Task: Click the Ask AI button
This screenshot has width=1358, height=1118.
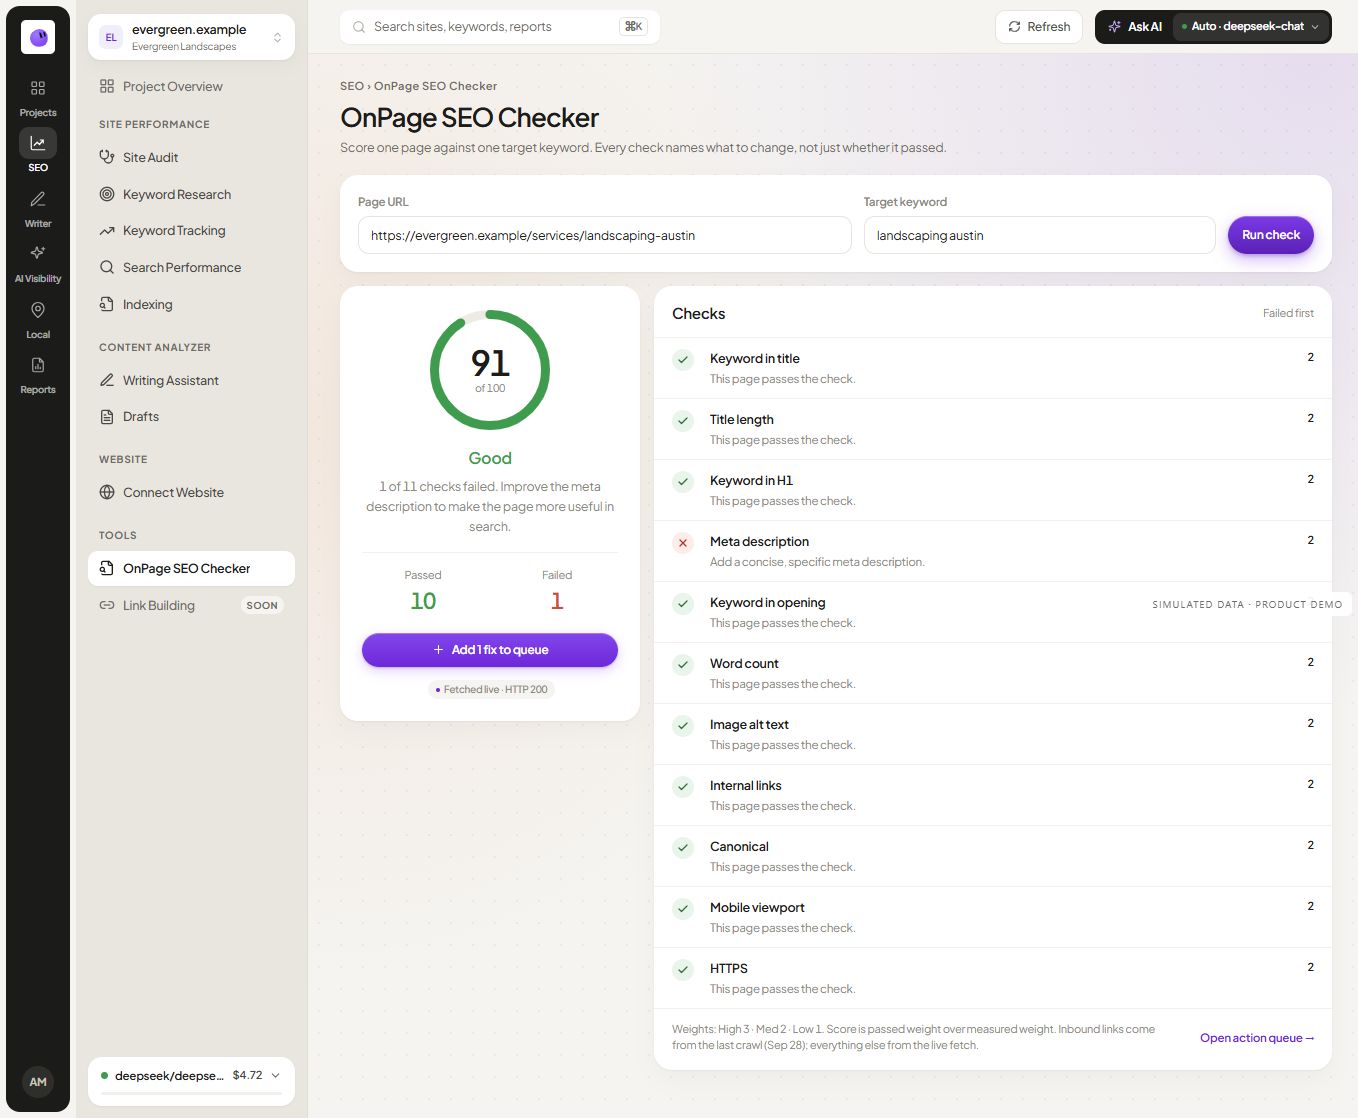Action: (x=1136, y=27)
